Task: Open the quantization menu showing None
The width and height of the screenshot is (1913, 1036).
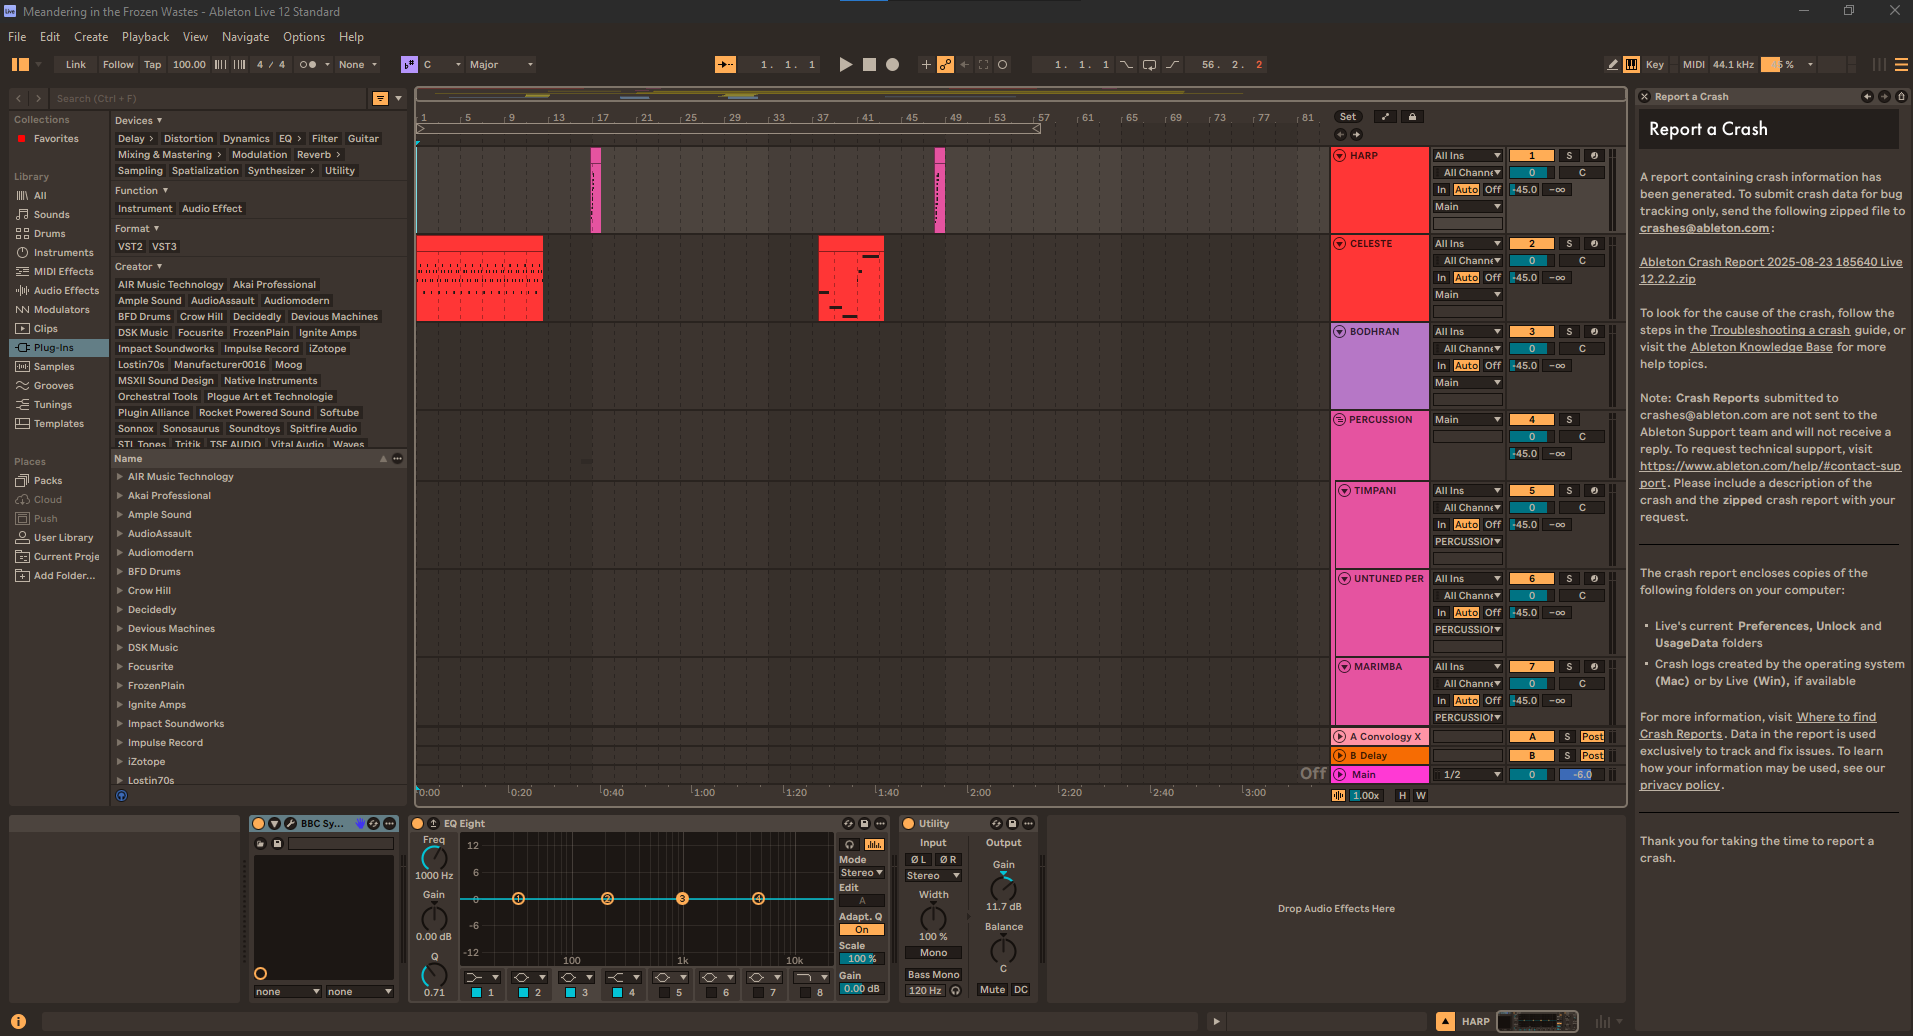Action: point(359,64)
